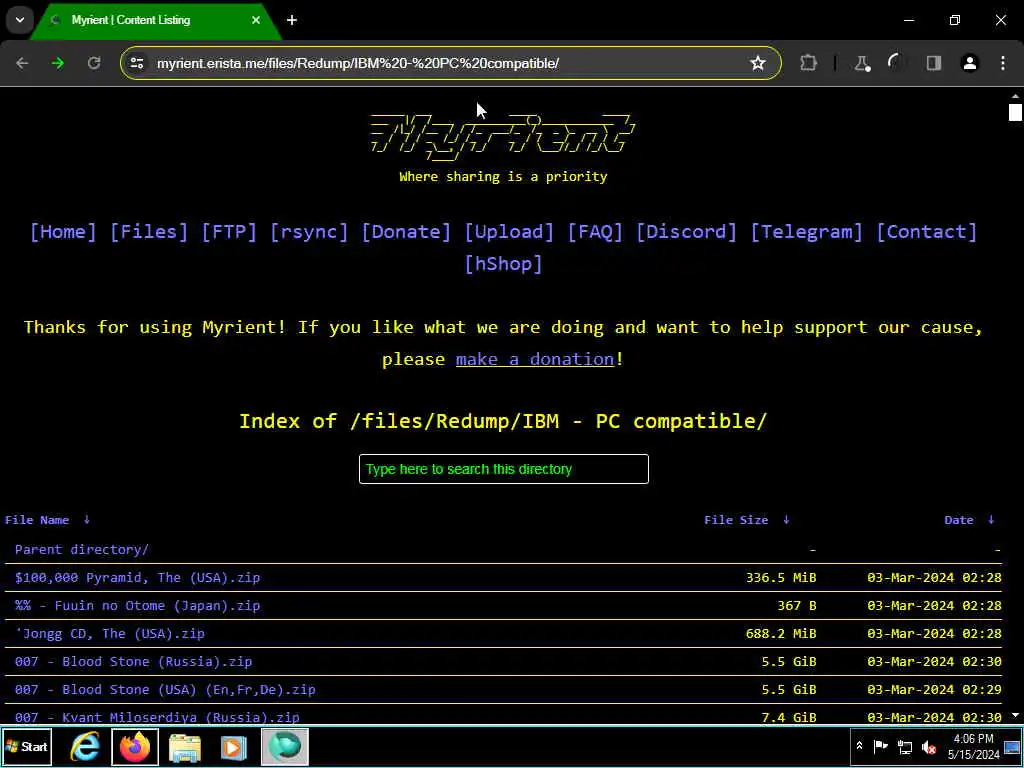The image size is (1024, 768).
Task: Open the [Telegram] navigation link
Action: (807, 232)
